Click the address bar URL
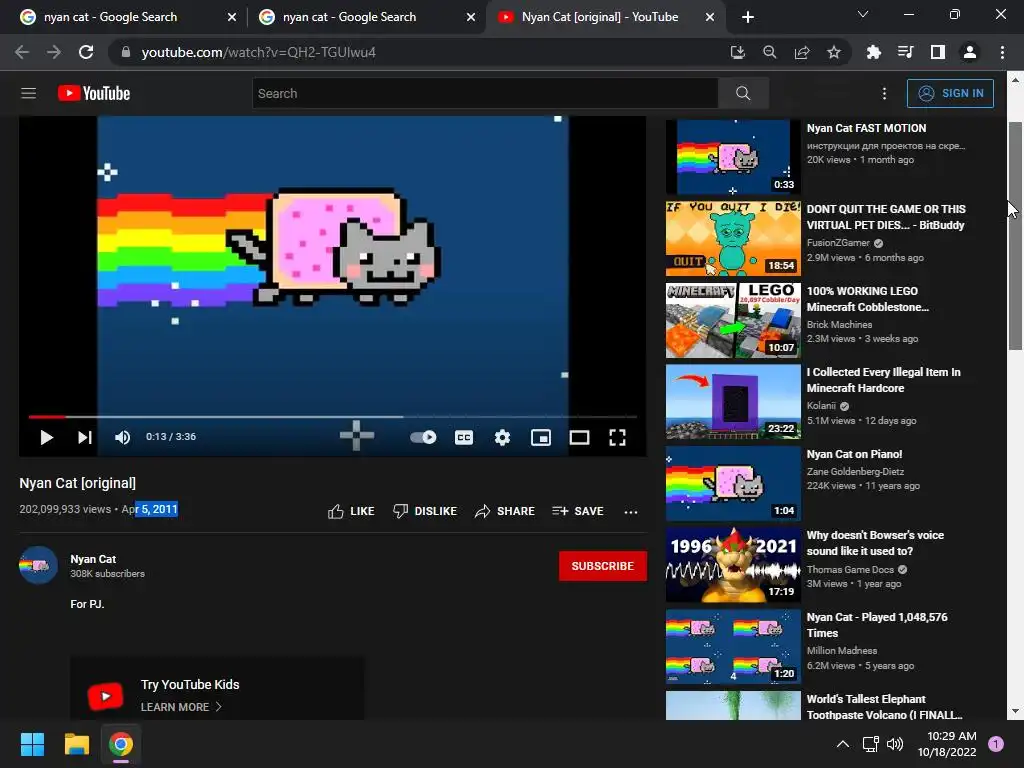Screen dimensions: 1024x768 tap(259, 52)
